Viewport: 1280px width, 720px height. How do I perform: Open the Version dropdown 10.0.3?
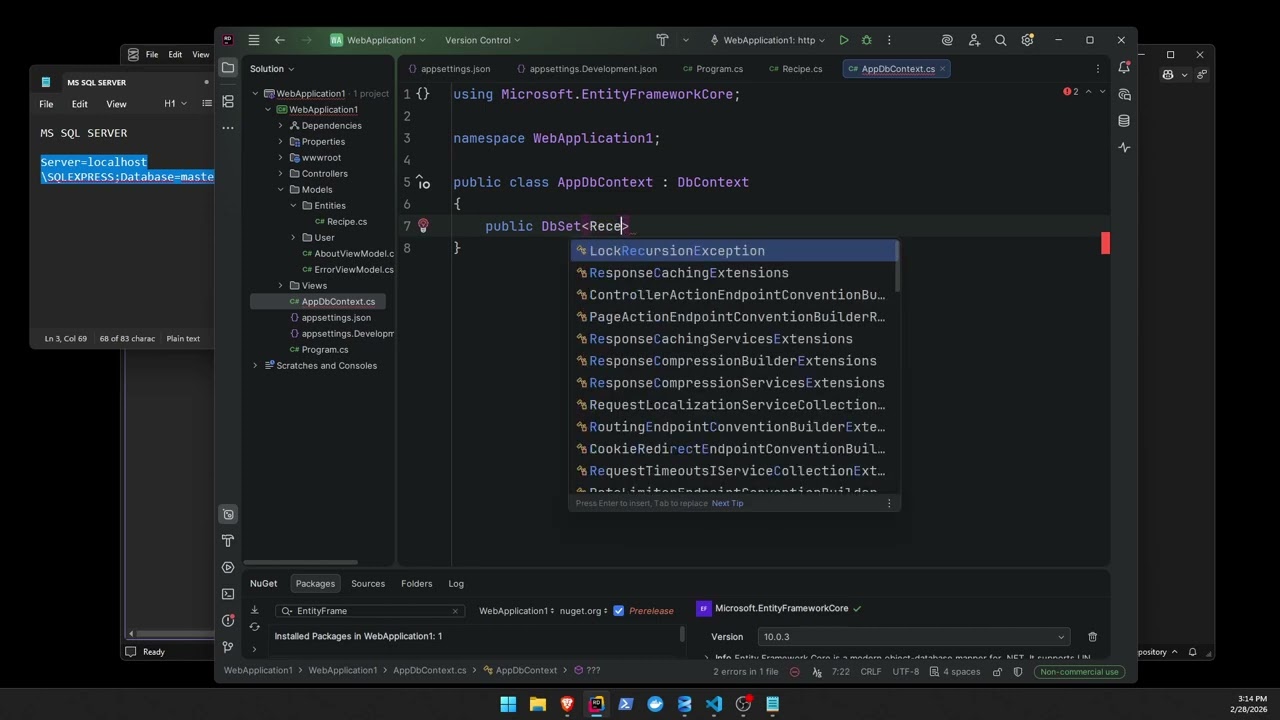point(913,637)
